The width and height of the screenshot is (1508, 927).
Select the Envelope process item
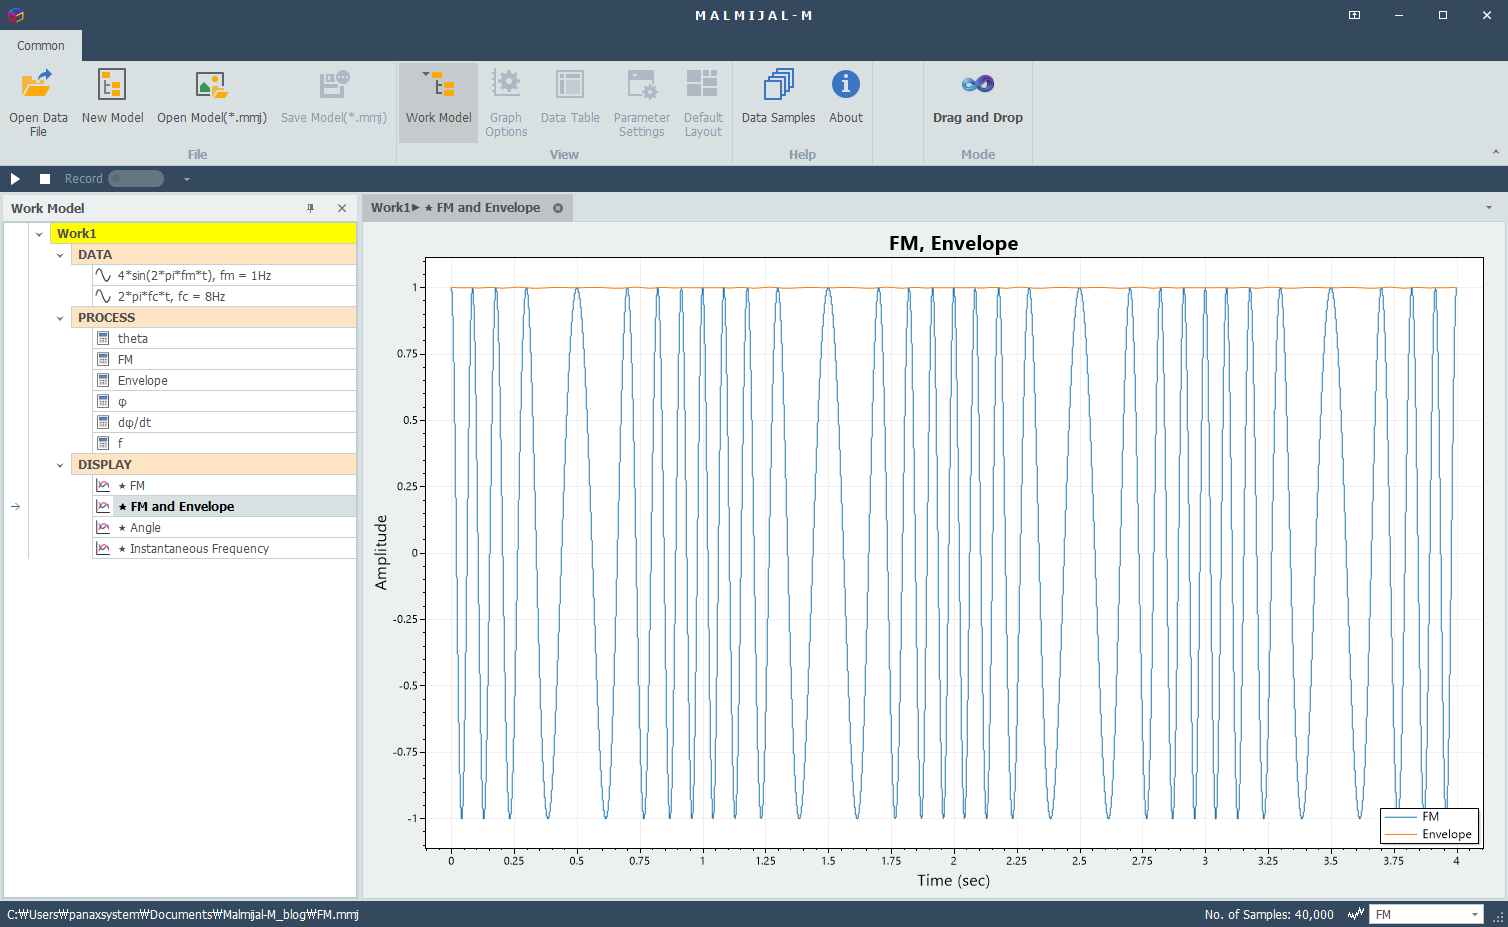[224, 380]
